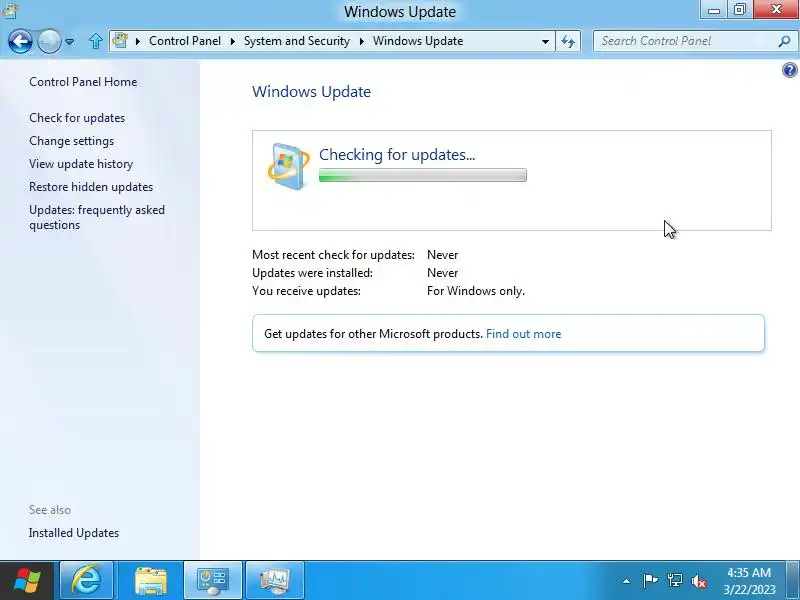The height and width of the screenshot is (600, 800).
Task: Click the Forward navigation arrow button
Action: point(49,41)
